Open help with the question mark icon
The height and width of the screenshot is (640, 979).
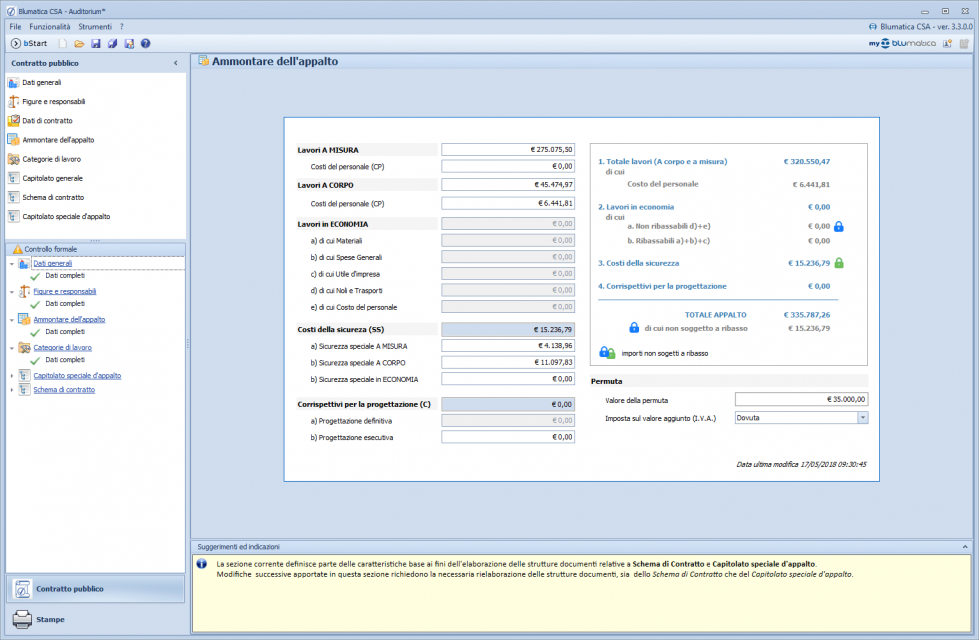click(x=146, y=44)
